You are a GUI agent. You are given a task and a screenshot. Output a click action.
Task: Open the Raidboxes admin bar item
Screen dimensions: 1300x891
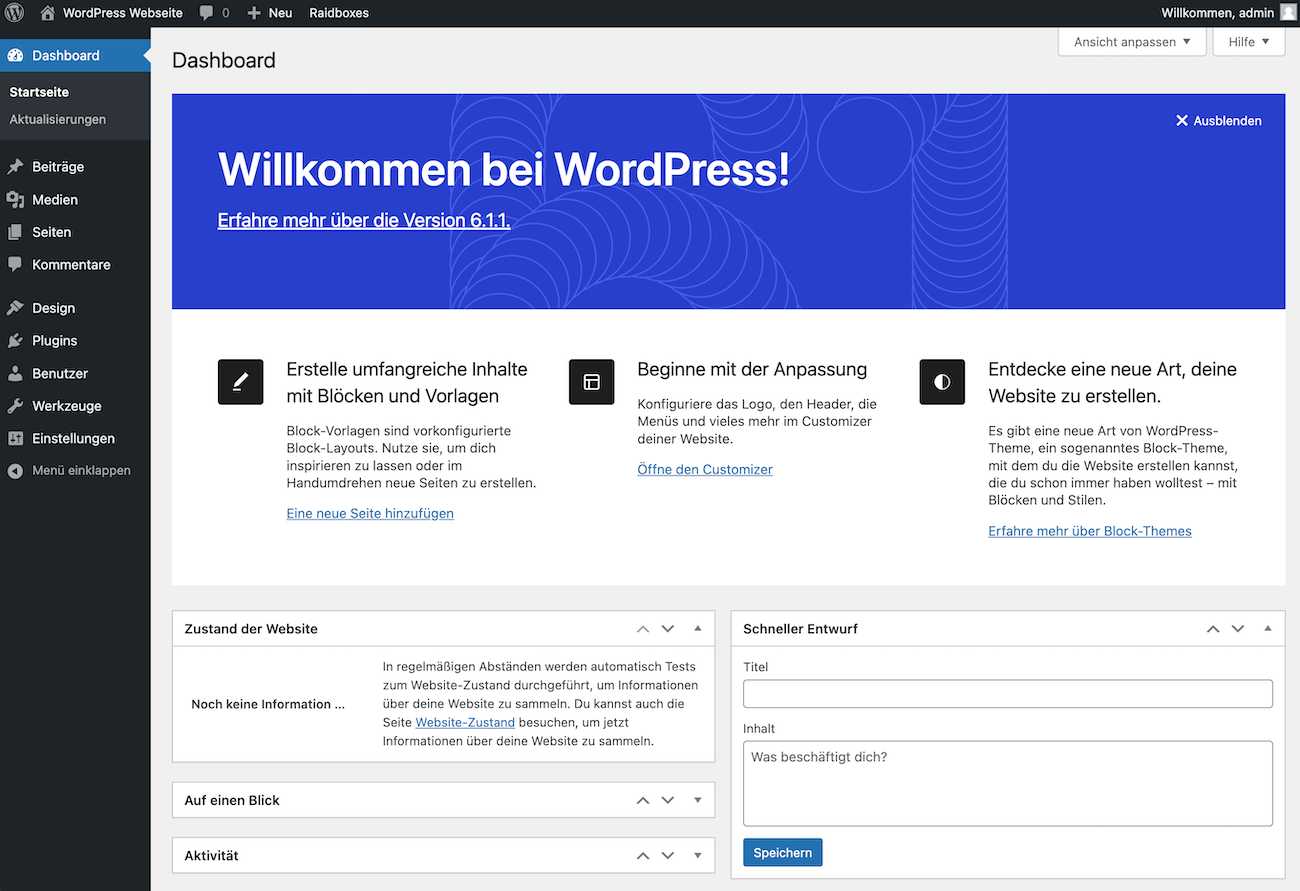pos(339,13)
